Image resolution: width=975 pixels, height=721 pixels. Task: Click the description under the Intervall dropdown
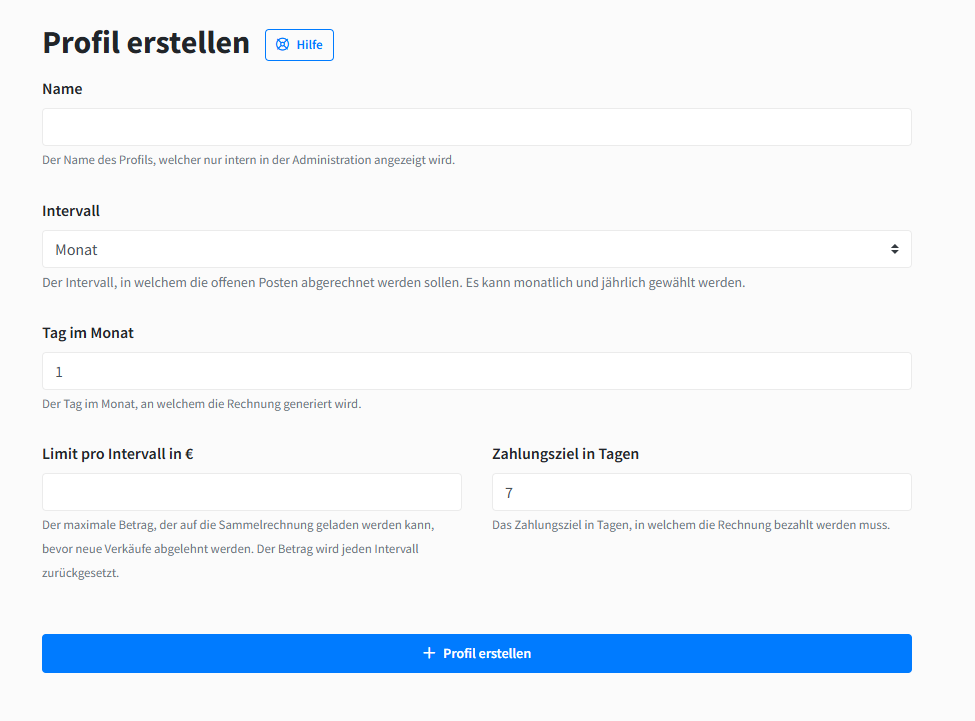click(x=393, y=282)
